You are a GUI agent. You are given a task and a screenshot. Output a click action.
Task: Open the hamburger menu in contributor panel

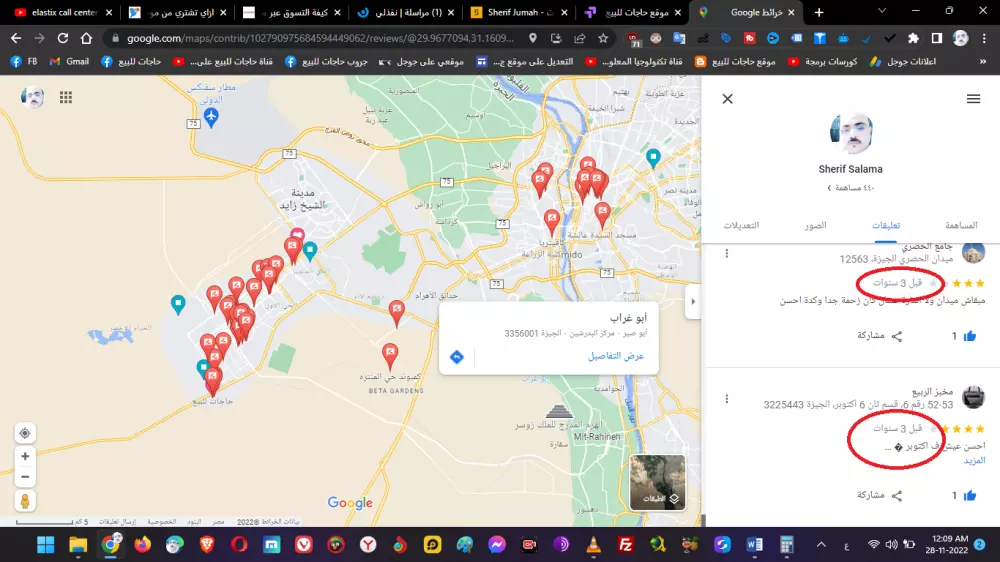coord(973,99)
